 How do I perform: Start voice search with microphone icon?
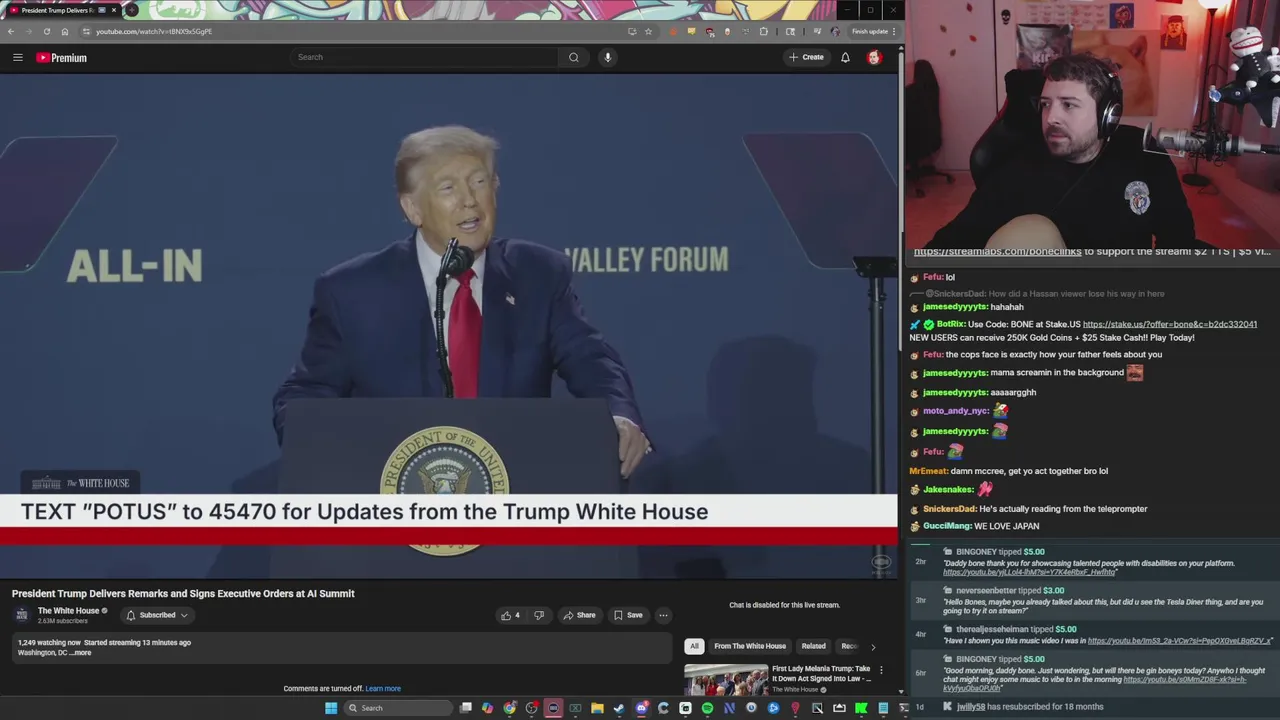click(607, 57)
